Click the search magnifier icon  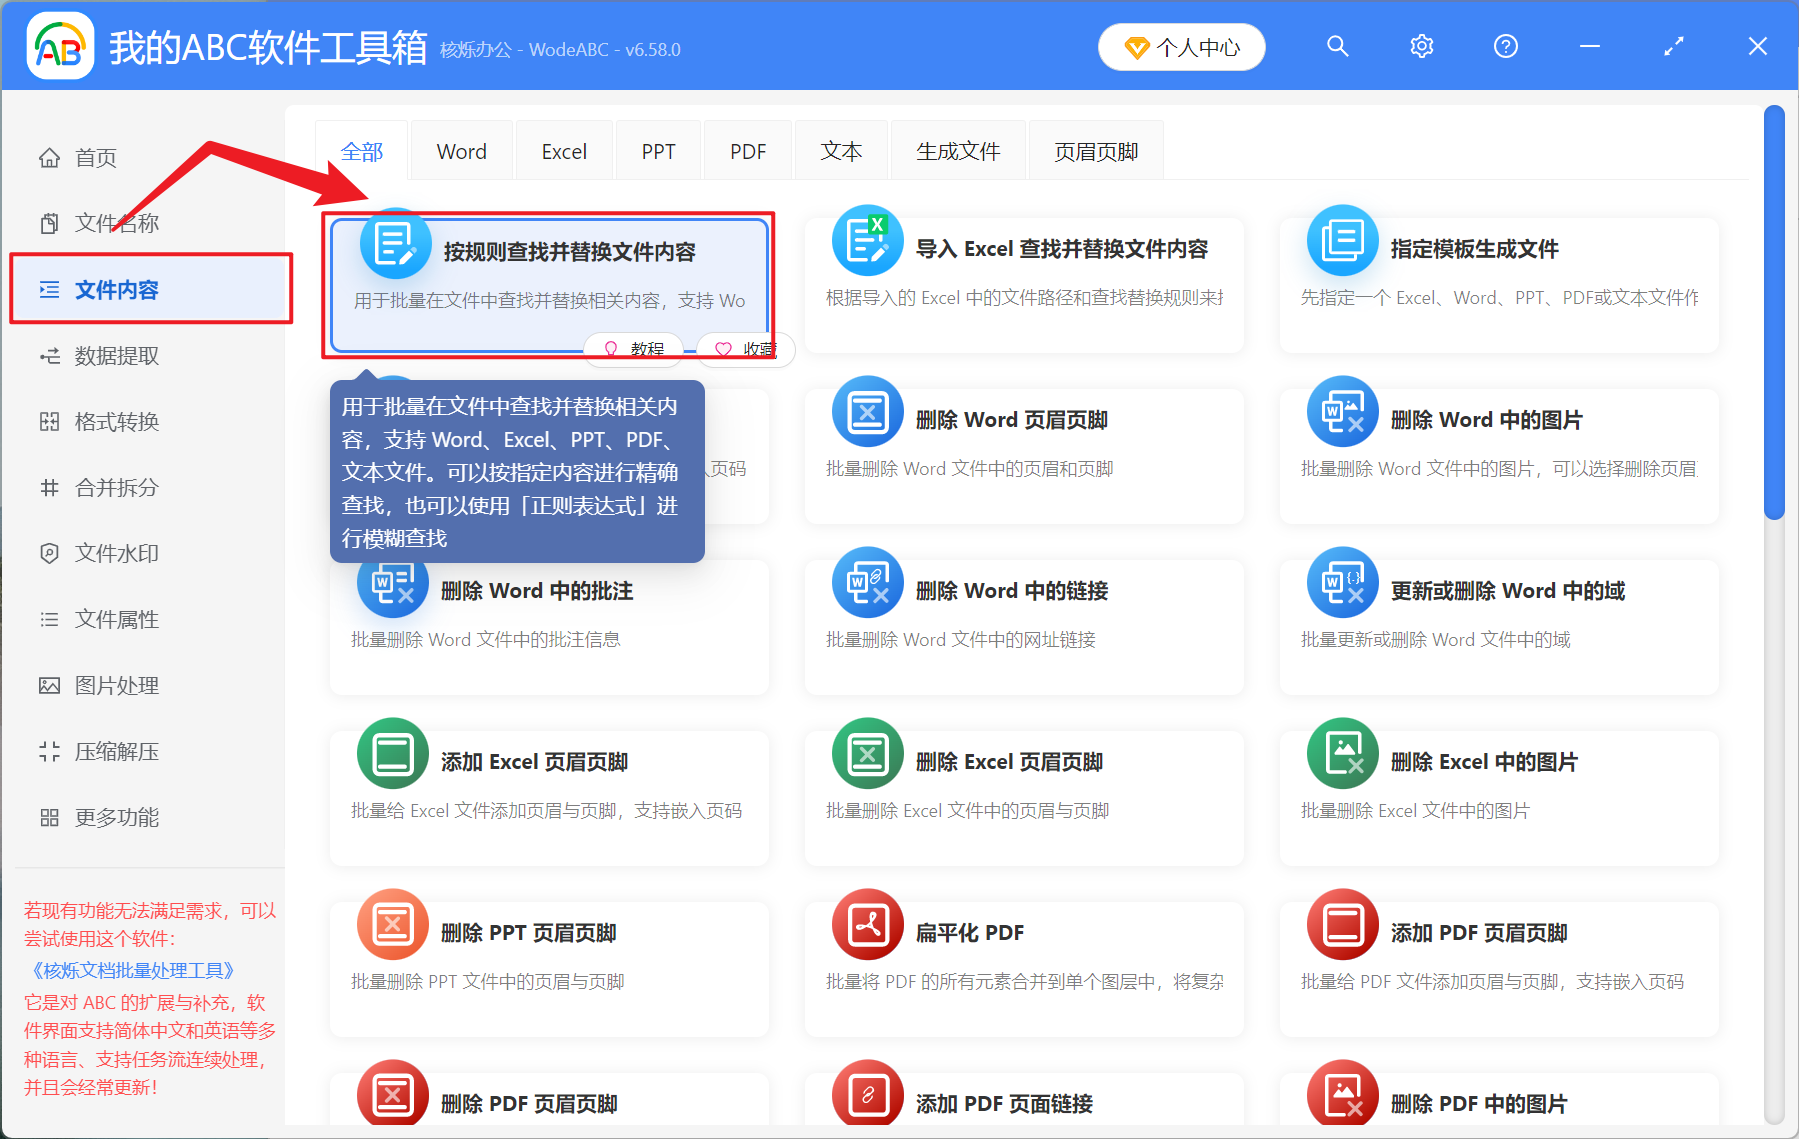pyautogui.click(x=1337, y=46)
